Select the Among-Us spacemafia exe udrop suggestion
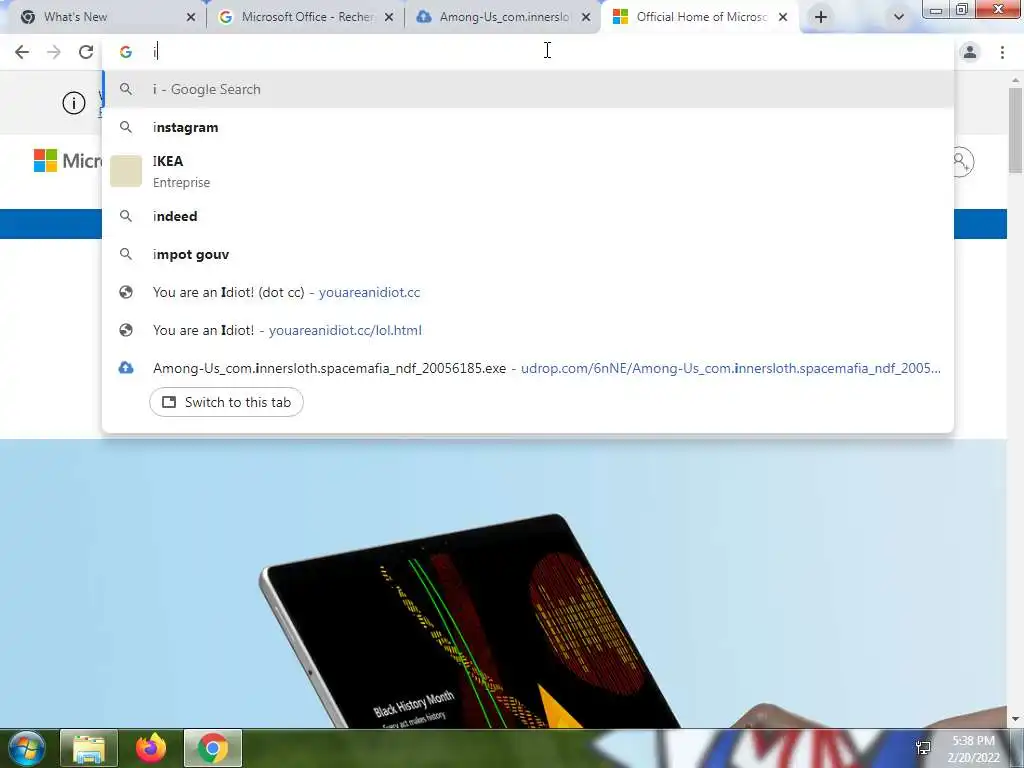1024x768 pixels. point(528,368)
